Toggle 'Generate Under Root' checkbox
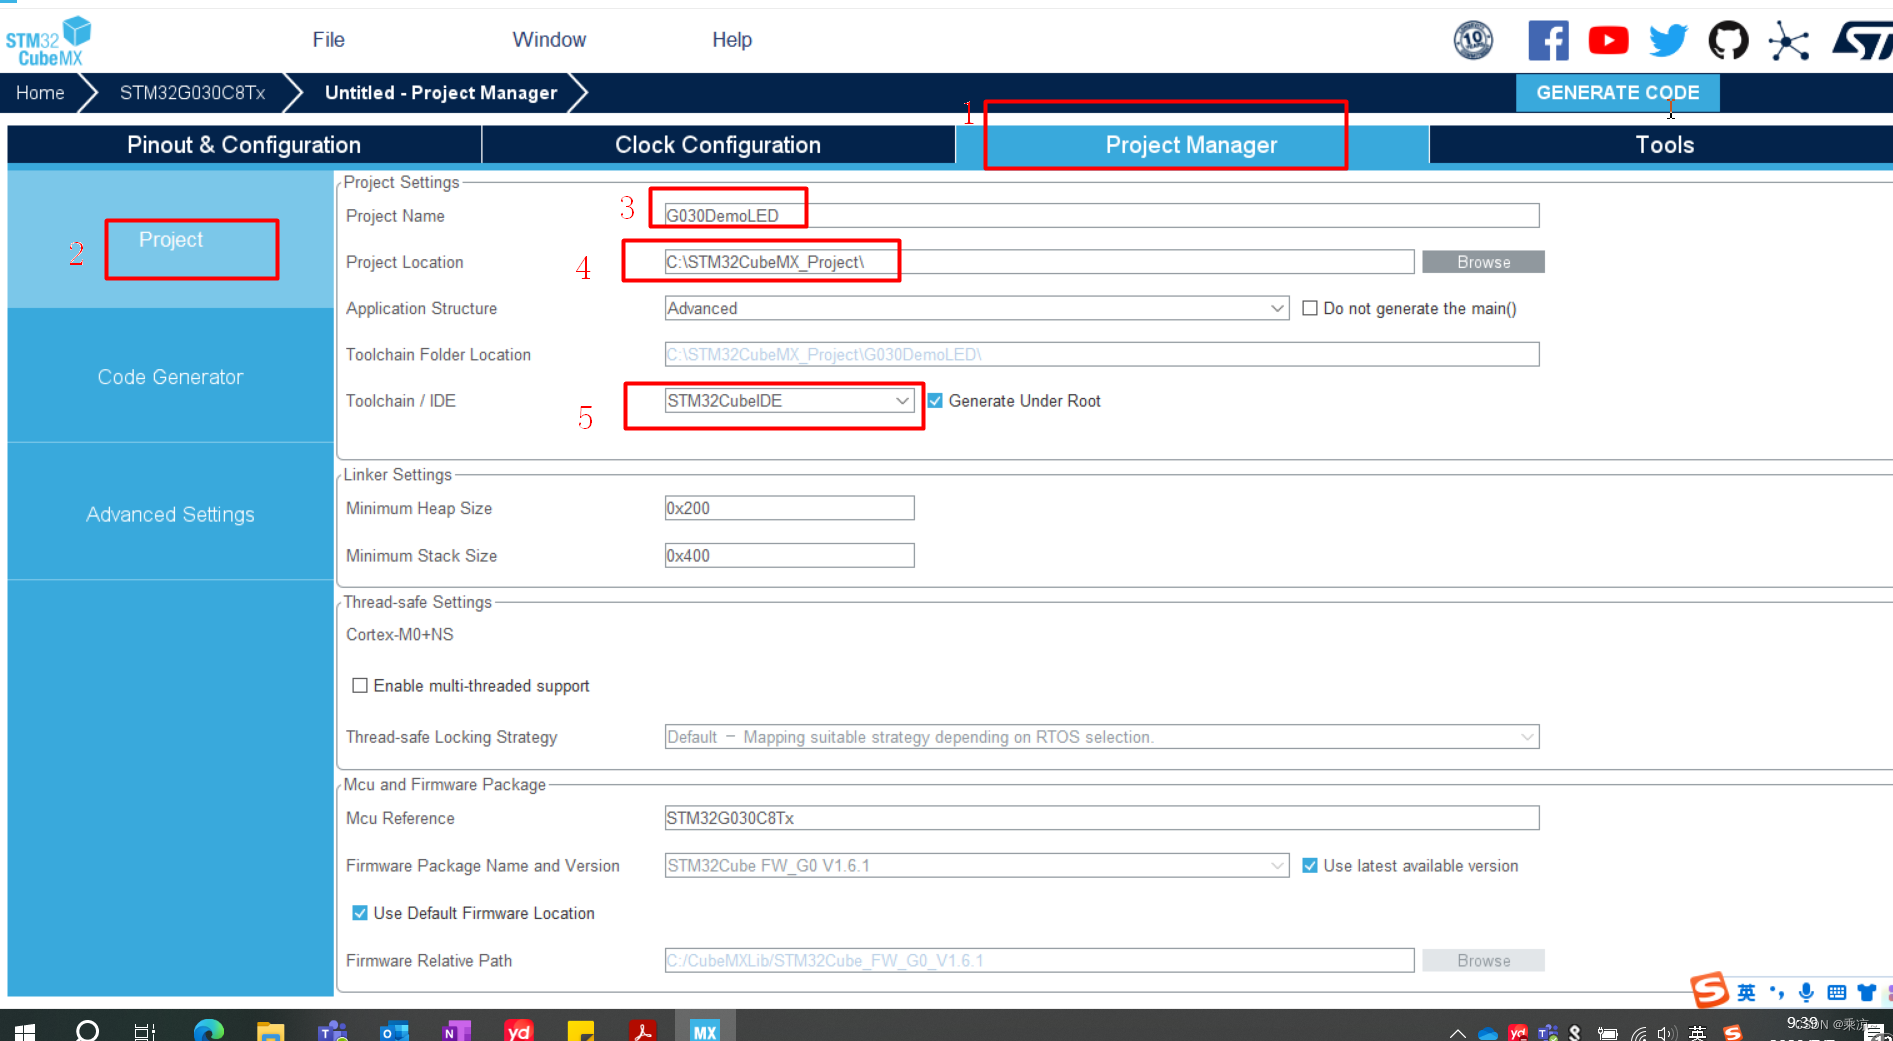1893x1041 pixels. (935, 401)
